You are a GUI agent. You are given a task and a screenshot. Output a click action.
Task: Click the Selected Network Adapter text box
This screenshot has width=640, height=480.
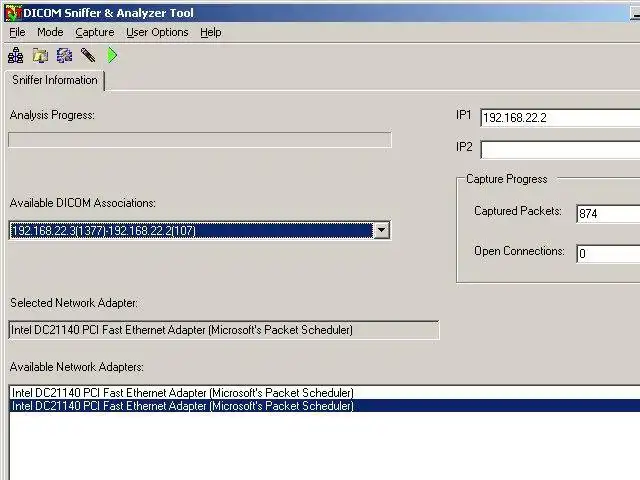(224, 330)
